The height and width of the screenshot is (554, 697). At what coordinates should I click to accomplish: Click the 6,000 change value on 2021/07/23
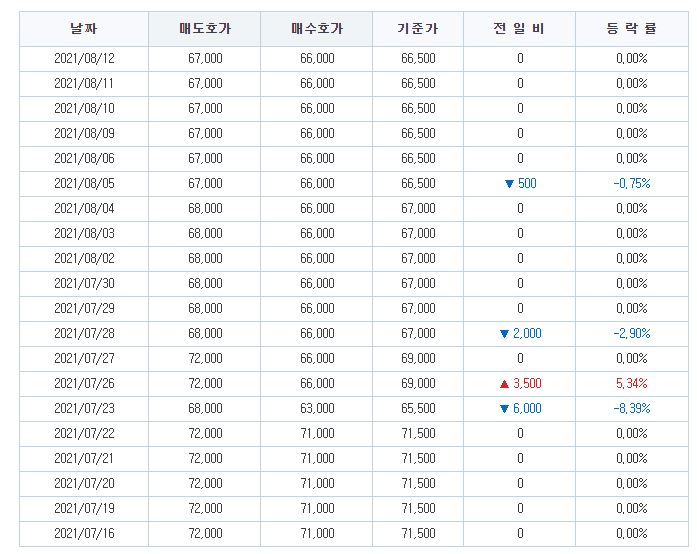(x=527, y=408)
